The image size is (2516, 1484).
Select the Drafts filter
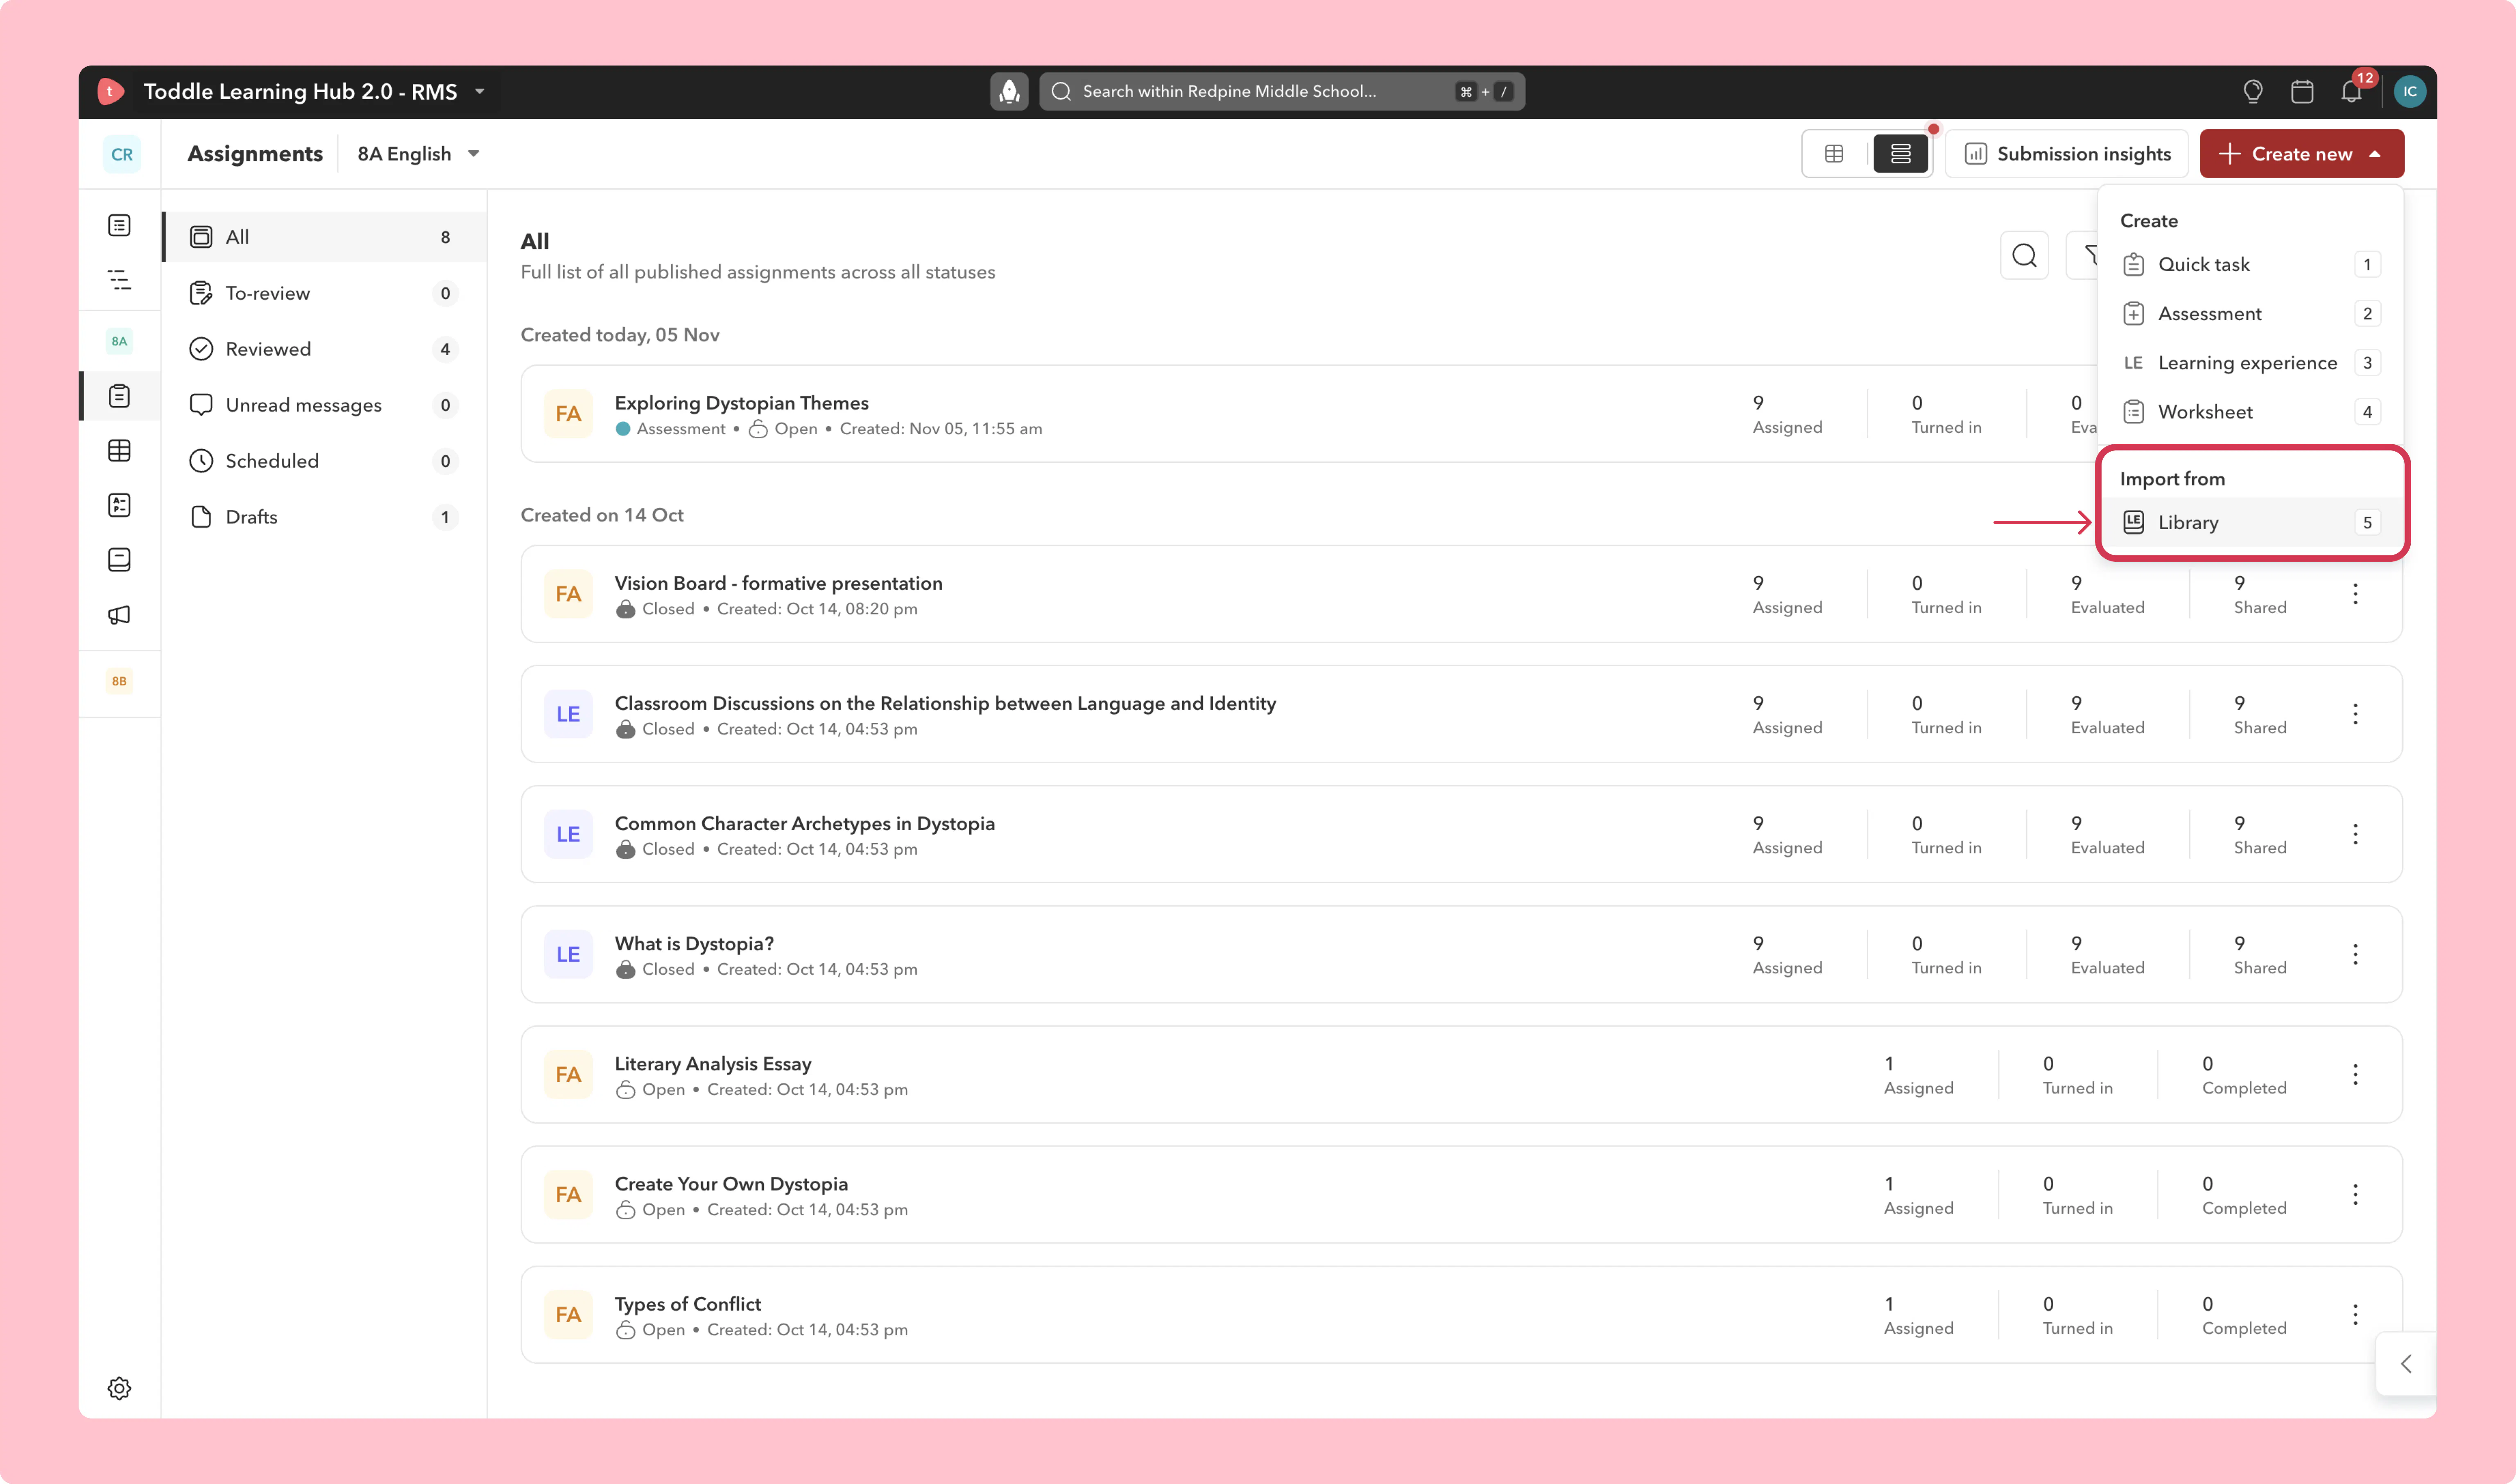click(324, 517)
